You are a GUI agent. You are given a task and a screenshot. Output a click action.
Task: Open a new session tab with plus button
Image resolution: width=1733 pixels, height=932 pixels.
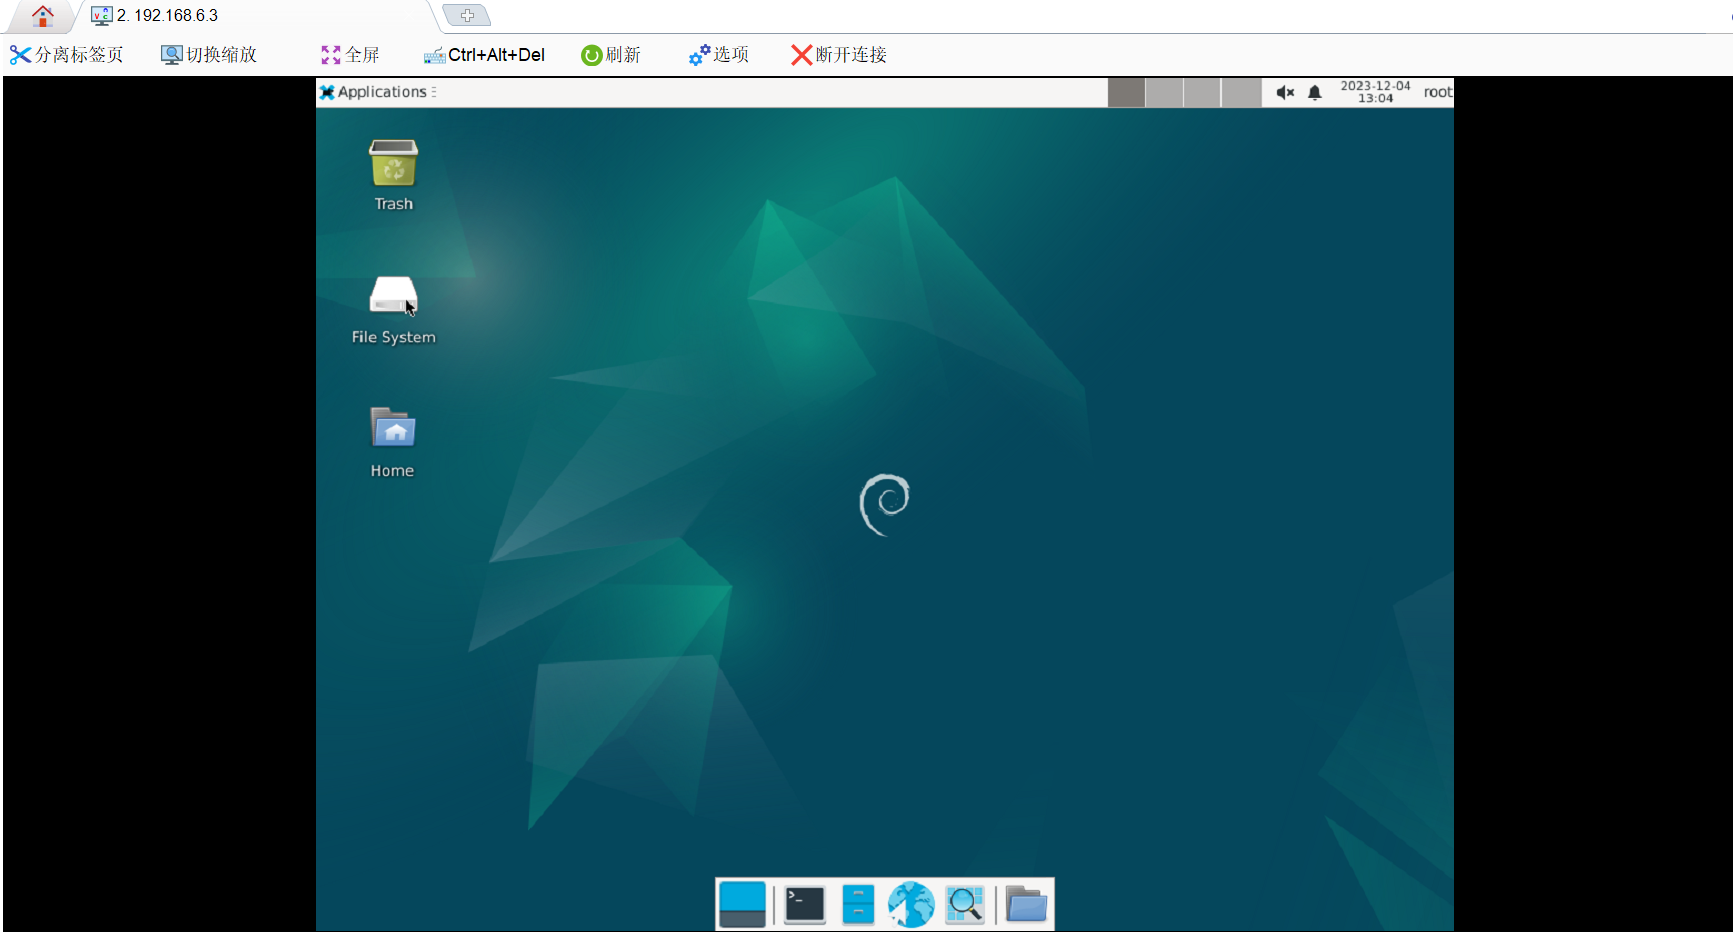pos(467,15)
